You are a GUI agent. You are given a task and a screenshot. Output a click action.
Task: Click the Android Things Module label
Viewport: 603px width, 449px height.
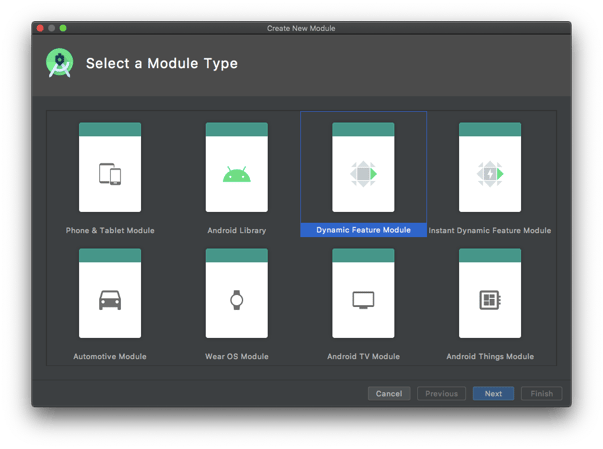[489, 356]
